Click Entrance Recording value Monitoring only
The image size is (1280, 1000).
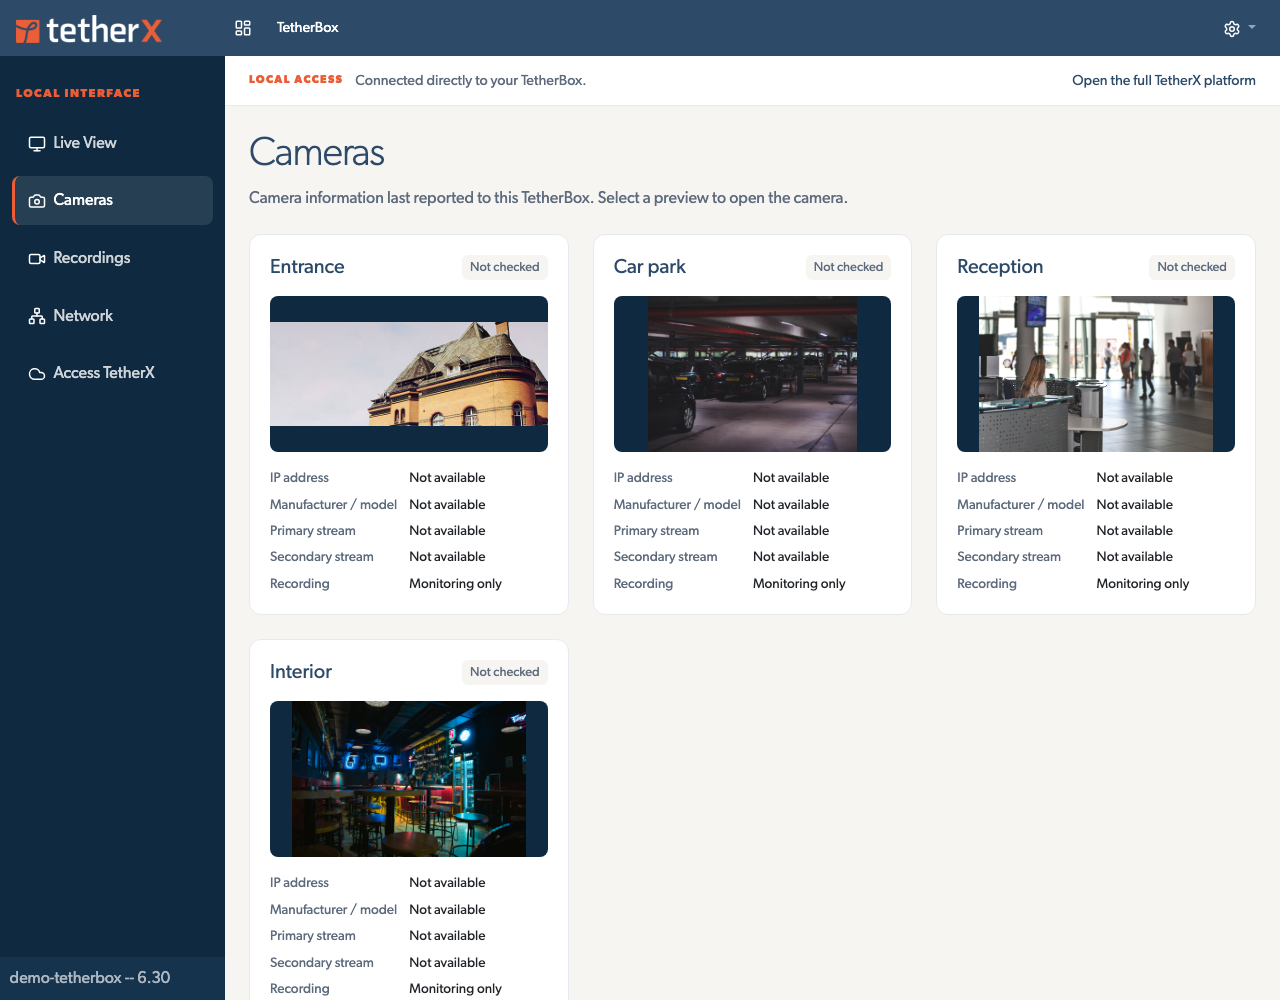coord(456,584)
